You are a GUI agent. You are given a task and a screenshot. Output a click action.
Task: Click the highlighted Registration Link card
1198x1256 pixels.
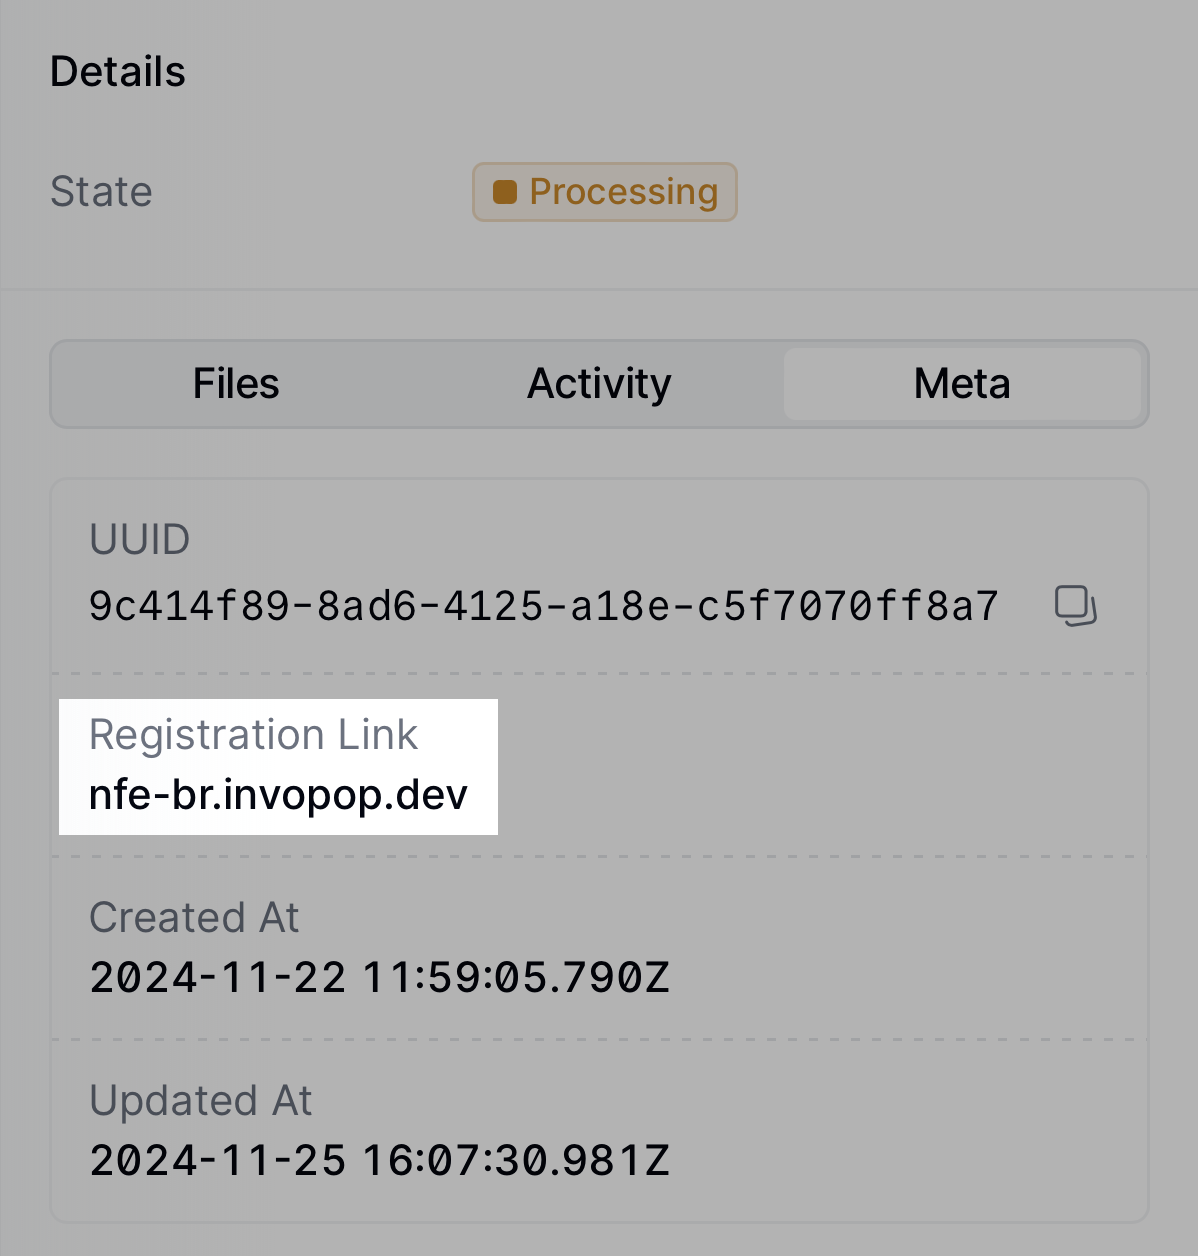pos(278,765)
